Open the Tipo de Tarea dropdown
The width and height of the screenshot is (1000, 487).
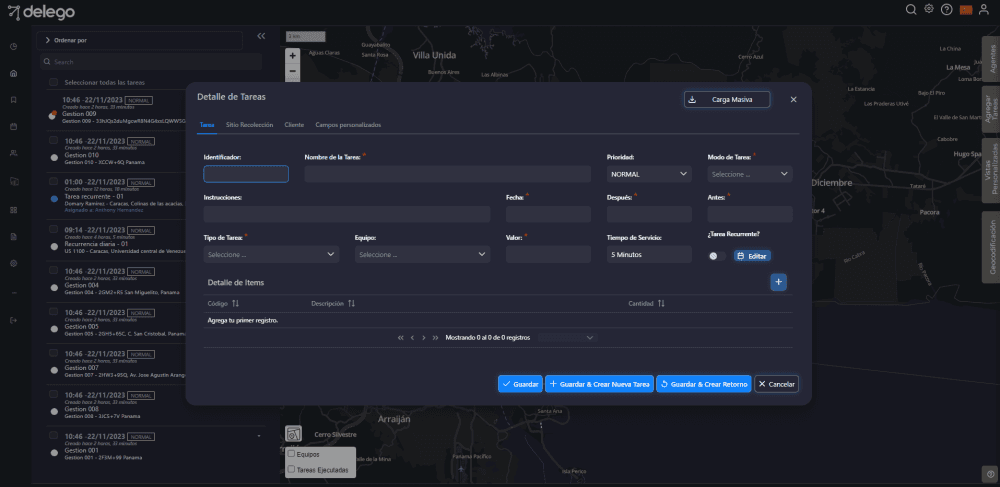(x=272, y=255)
